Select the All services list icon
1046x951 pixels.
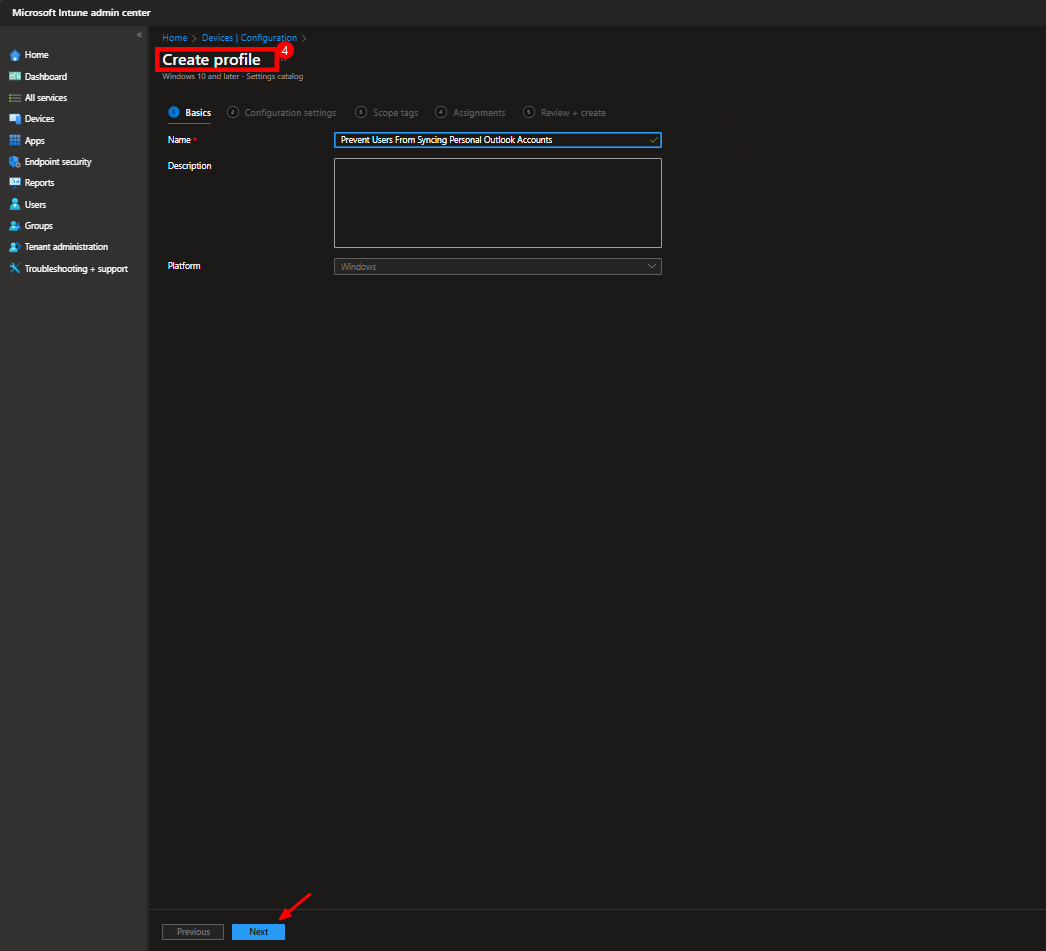click(15, 98)
